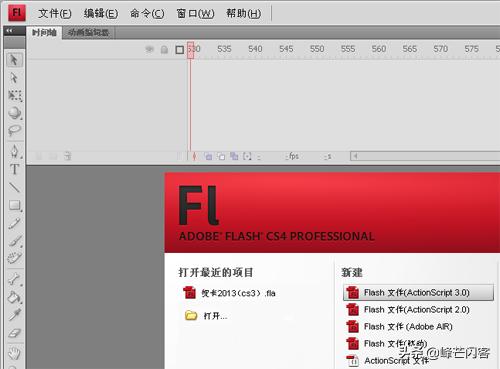The width and height of the screenshot is (500, 369).
Task: Select the Brush tool
Action: click(x=15, y=241)
